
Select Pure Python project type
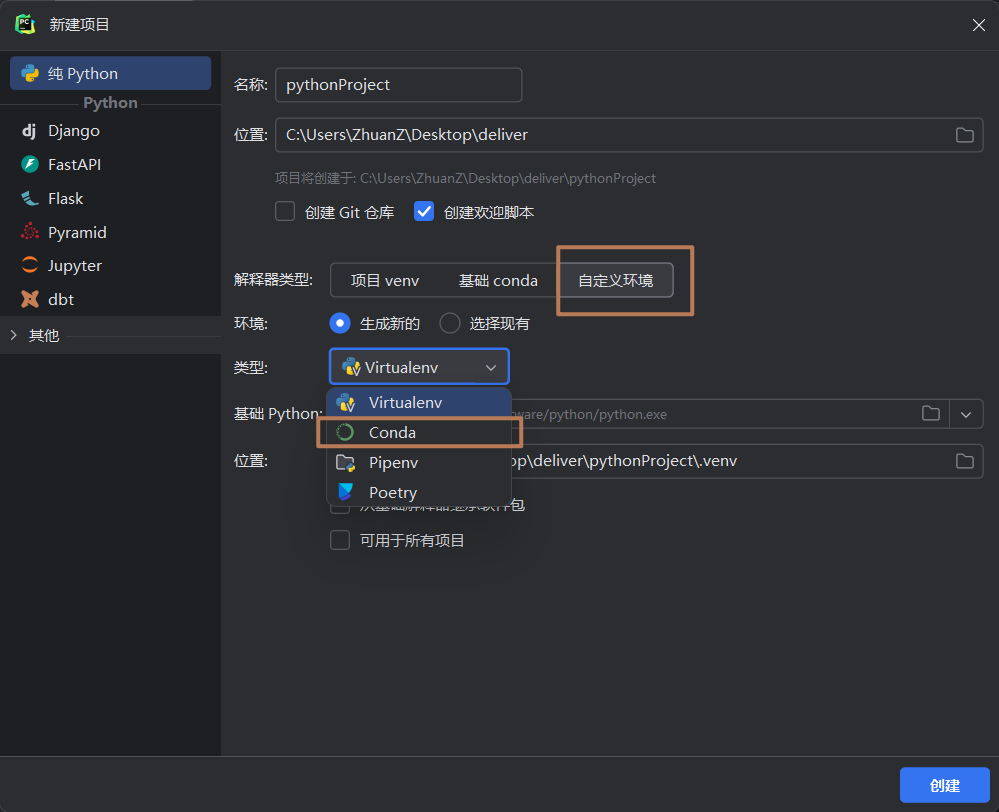point(110,73)
